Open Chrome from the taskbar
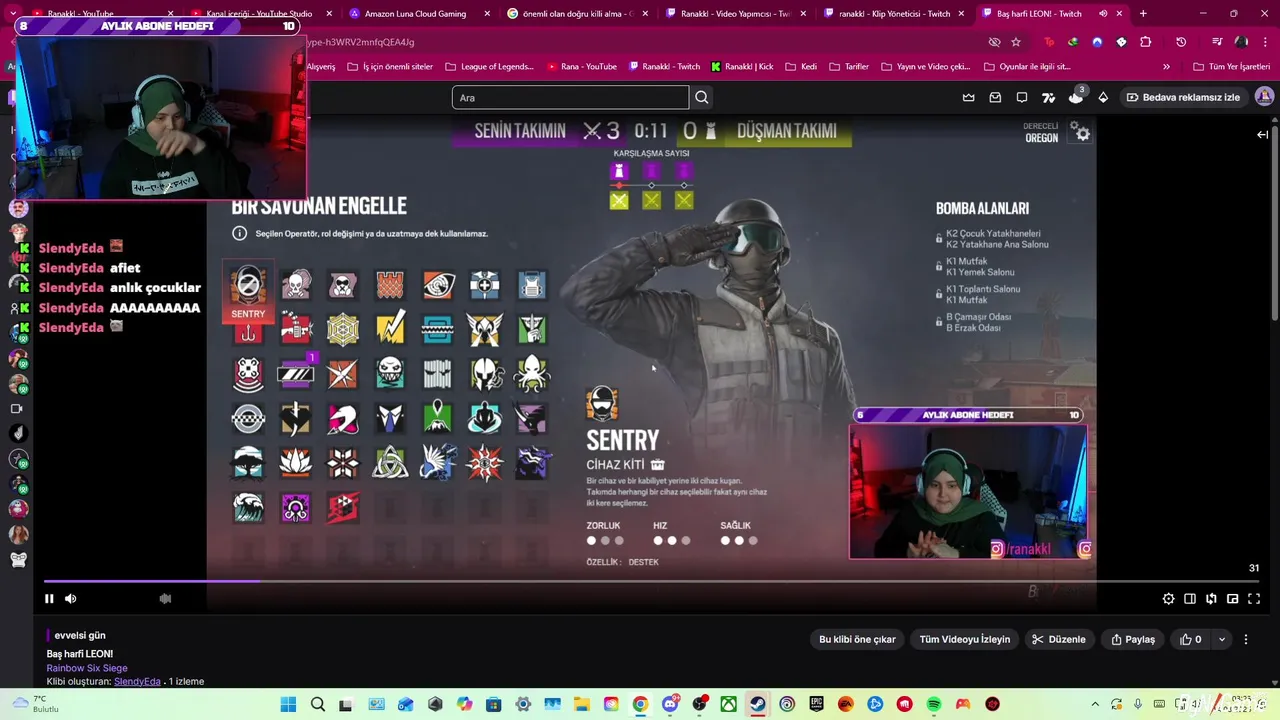This screenshot has width=1280, height=720. pos(640,705)
